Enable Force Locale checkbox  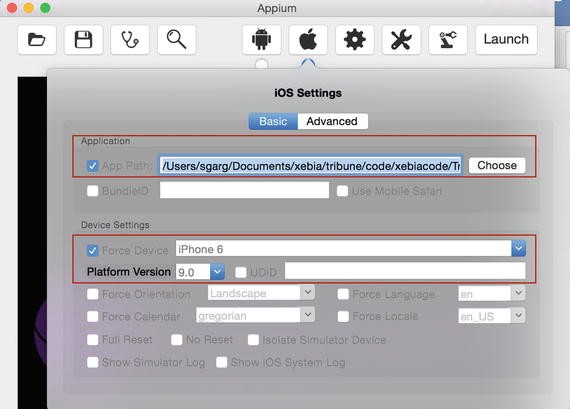coord(343,316)
